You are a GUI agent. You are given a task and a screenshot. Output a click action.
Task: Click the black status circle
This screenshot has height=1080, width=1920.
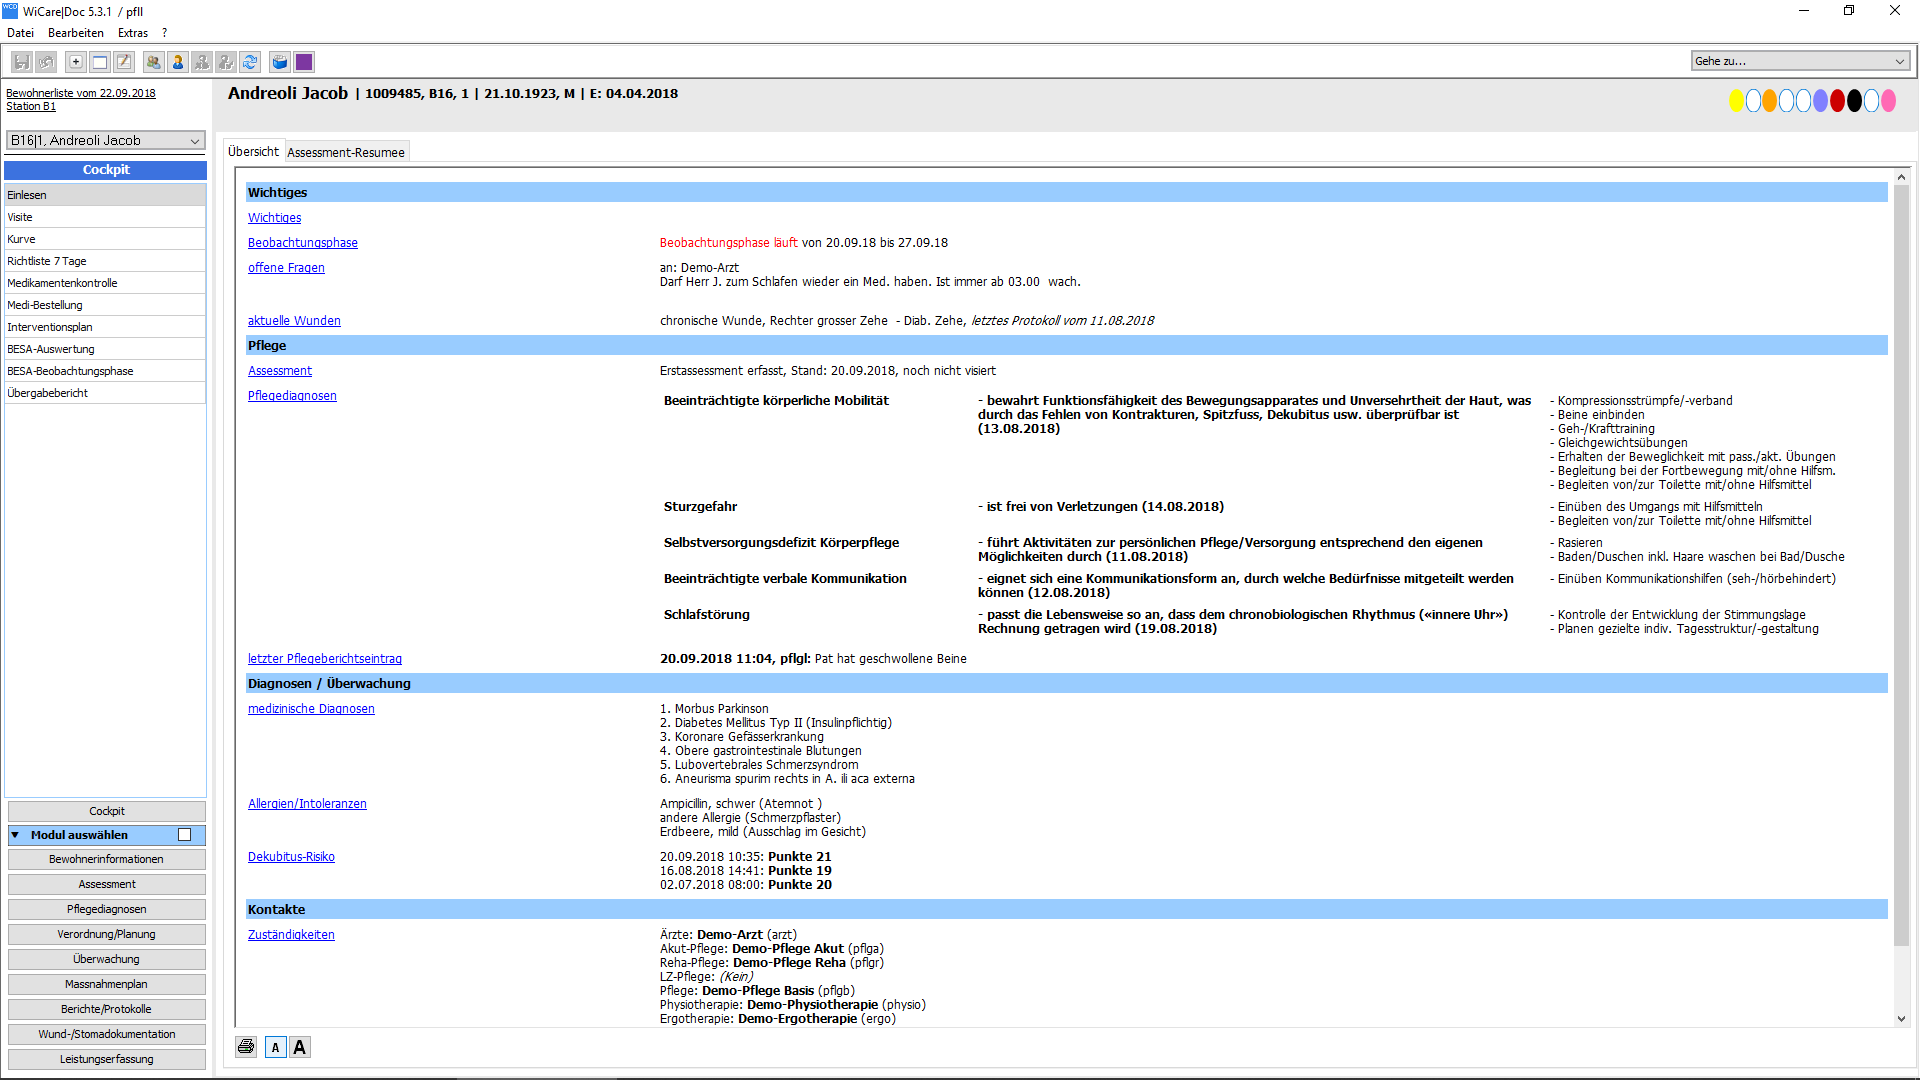tap(1855, 101)
